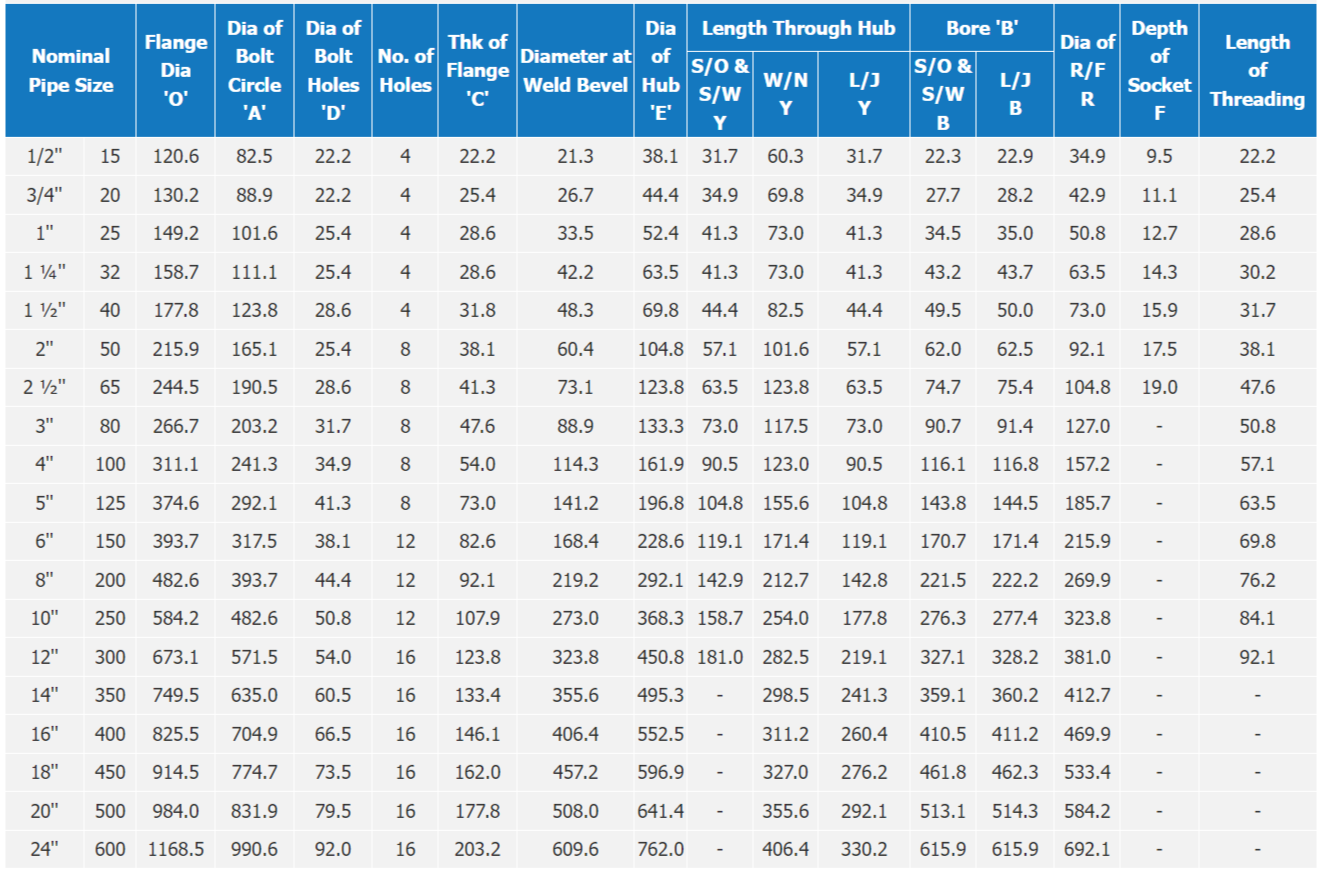Select the "Flange Dia 'O'" header cell

click(176, 71)
